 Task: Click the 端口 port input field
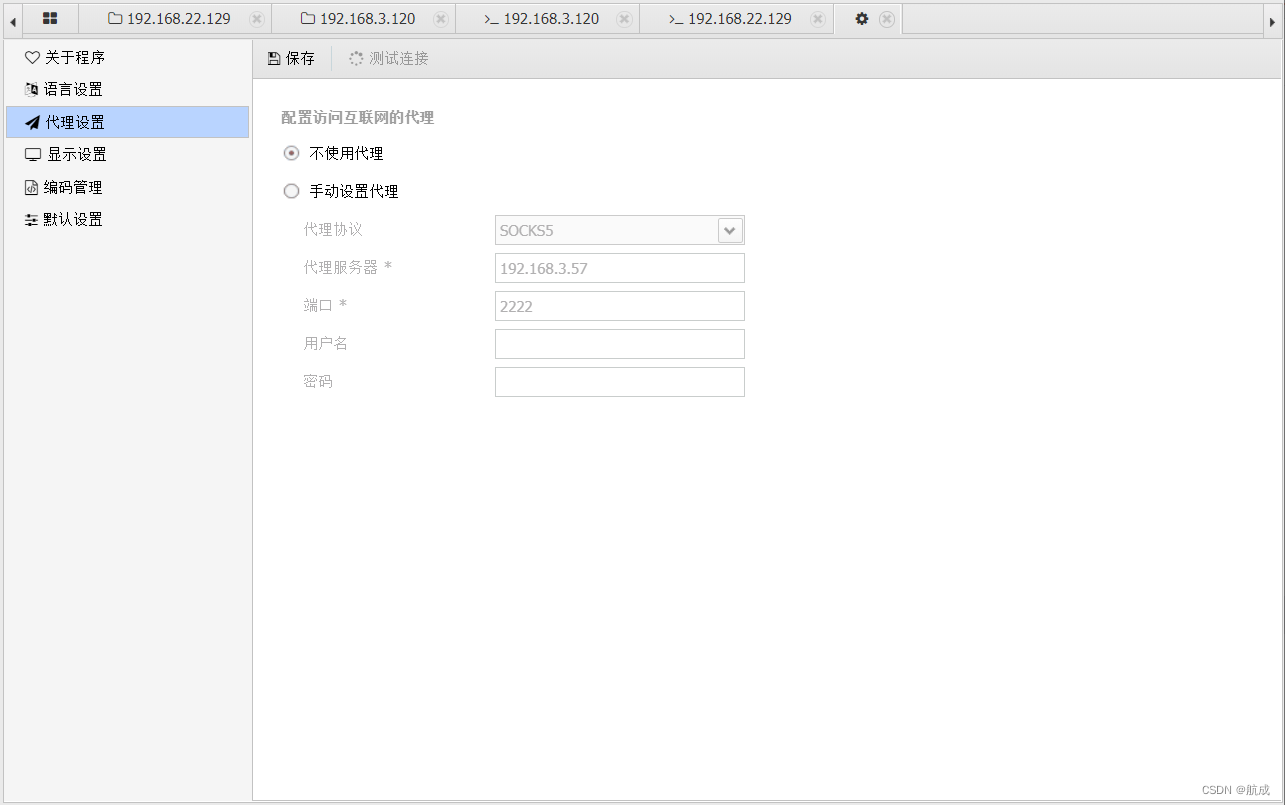[620, 306]
